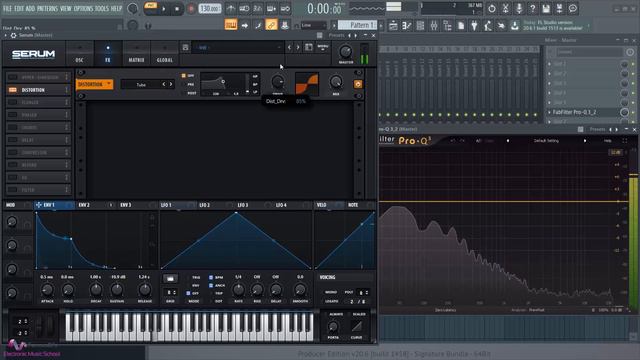Toggle the orange typing keyboard to piano icon
640x360 pixels.
click(x=231, y=25)
